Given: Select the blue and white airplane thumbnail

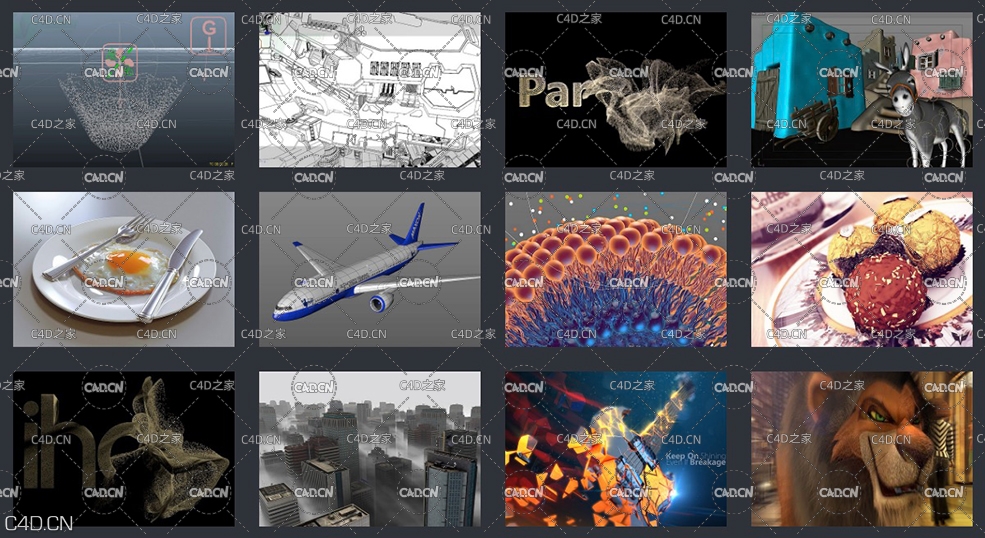Looking at the screenshot, I should pyautogui.click(x=369, y=270).
